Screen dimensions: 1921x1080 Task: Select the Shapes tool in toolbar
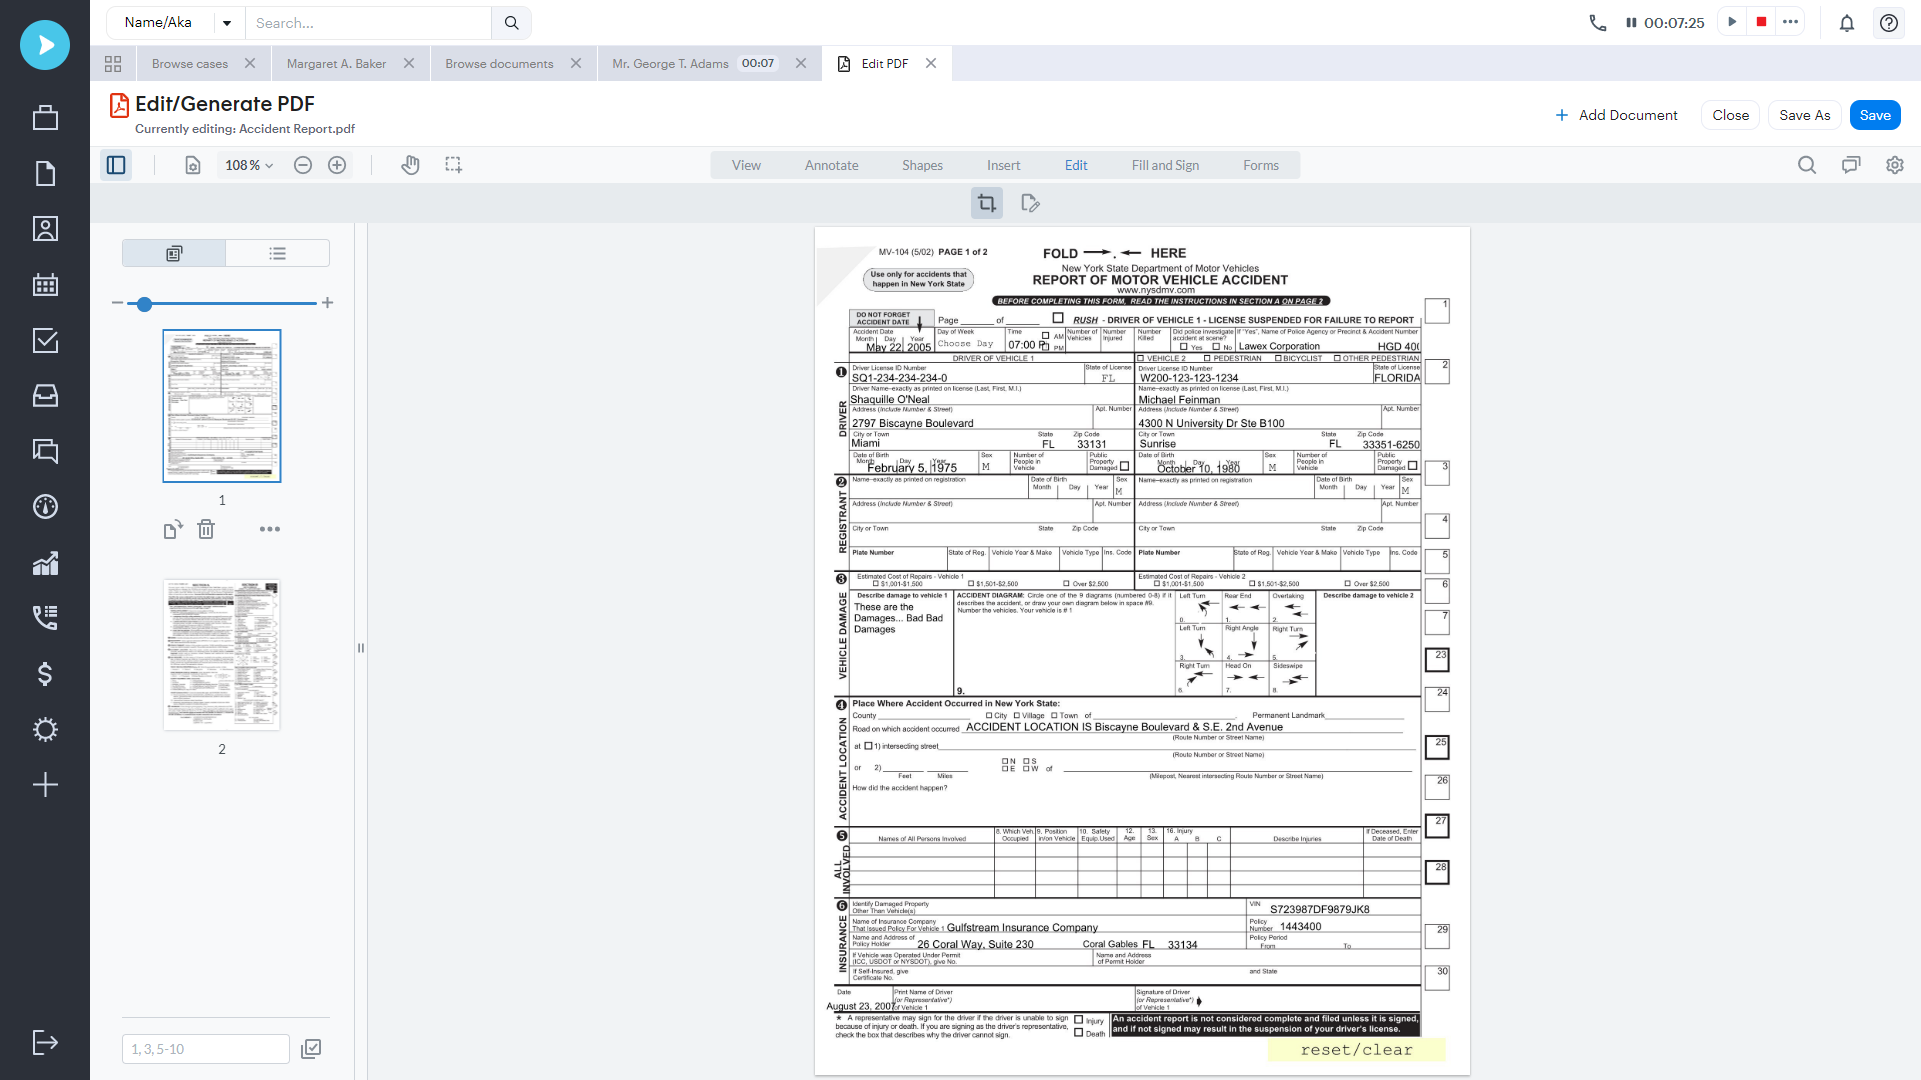922,165
